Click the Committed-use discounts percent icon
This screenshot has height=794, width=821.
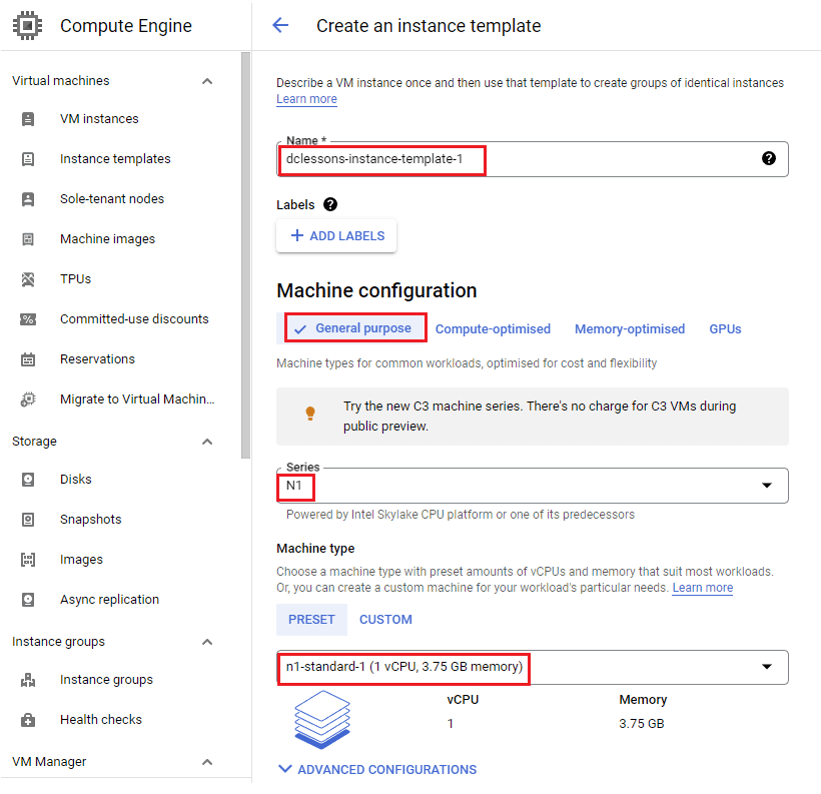(28, 319)
